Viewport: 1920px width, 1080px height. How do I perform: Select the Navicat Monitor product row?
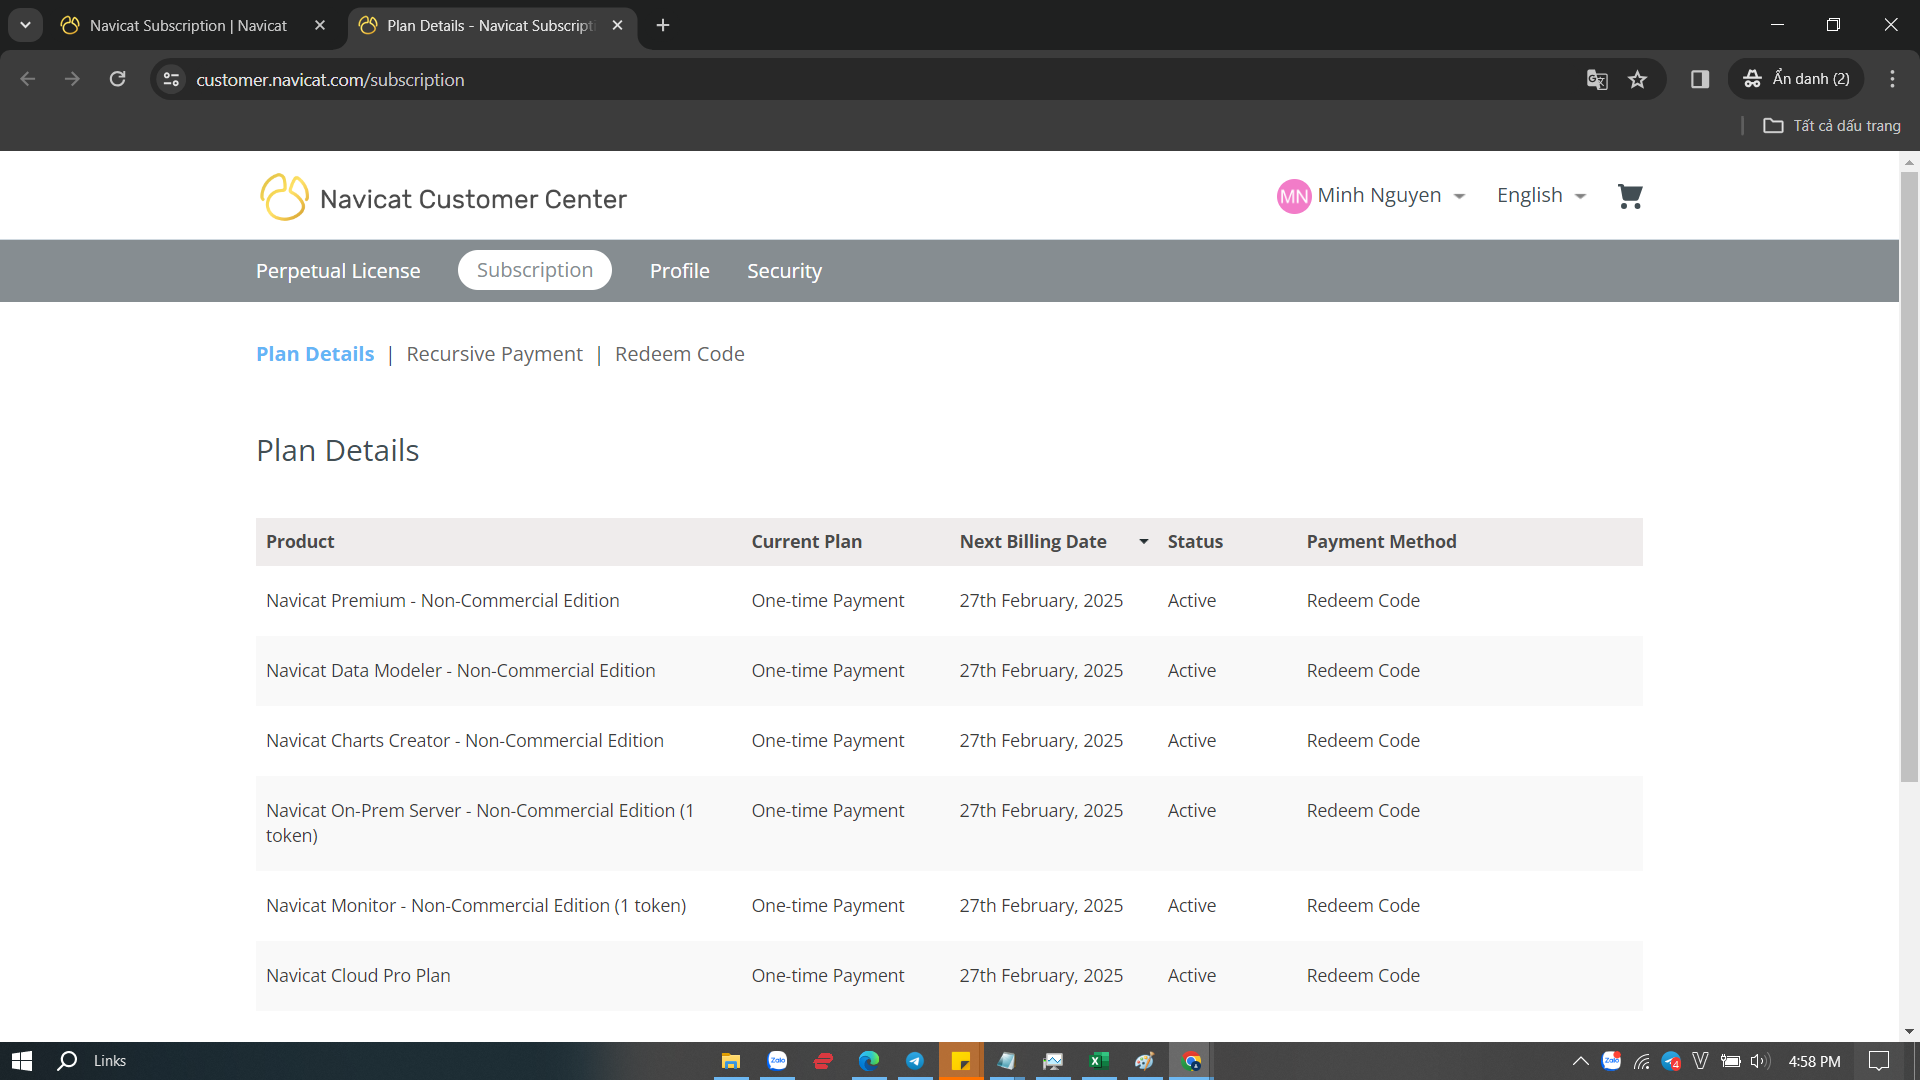tap(949, 906)
